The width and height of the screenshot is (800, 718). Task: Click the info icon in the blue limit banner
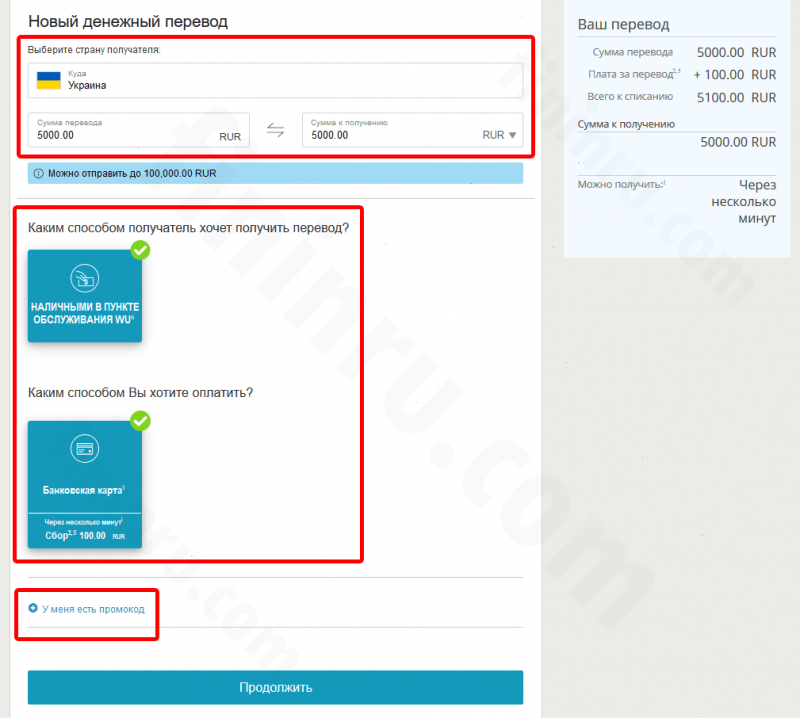(x=38, y=174)
